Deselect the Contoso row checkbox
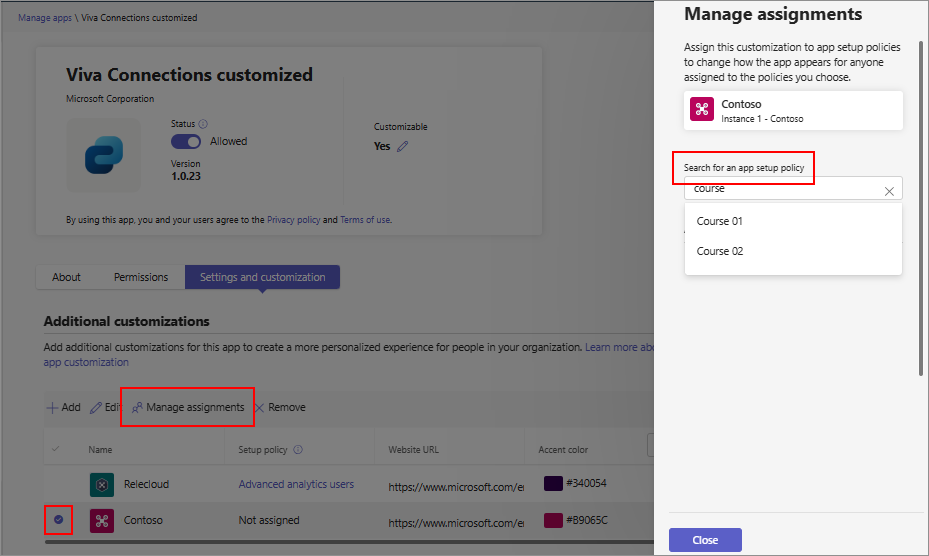The image size is (929, 556). [x=59, y=519]
